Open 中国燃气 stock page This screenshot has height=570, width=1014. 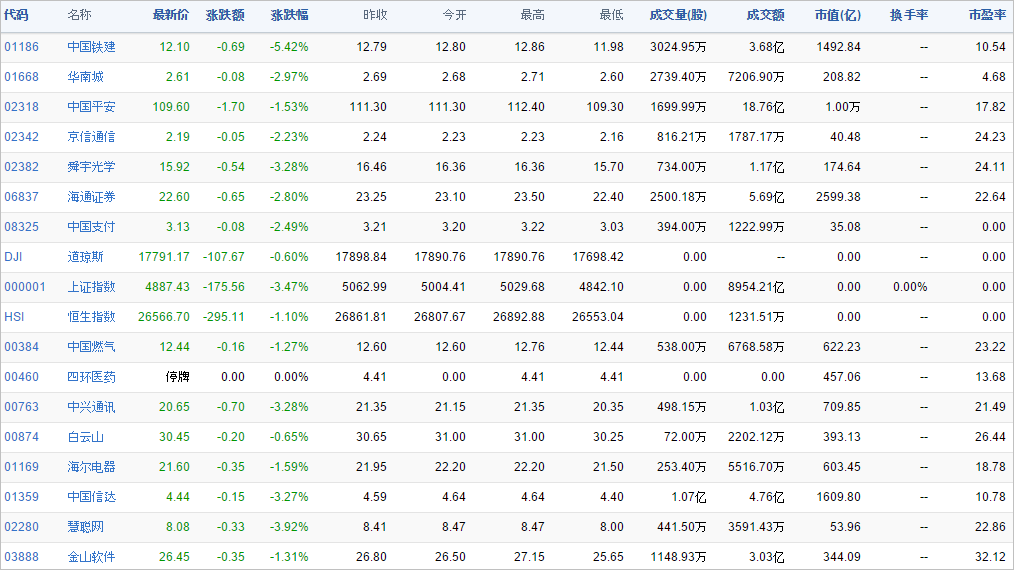click(91, 347)
